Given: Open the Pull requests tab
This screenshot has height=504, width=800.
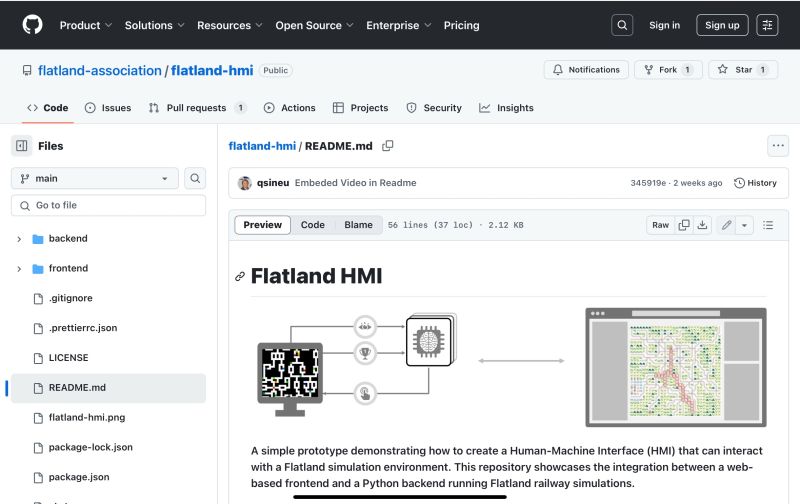Looking at the screenshot, I should tap(197, 108).
